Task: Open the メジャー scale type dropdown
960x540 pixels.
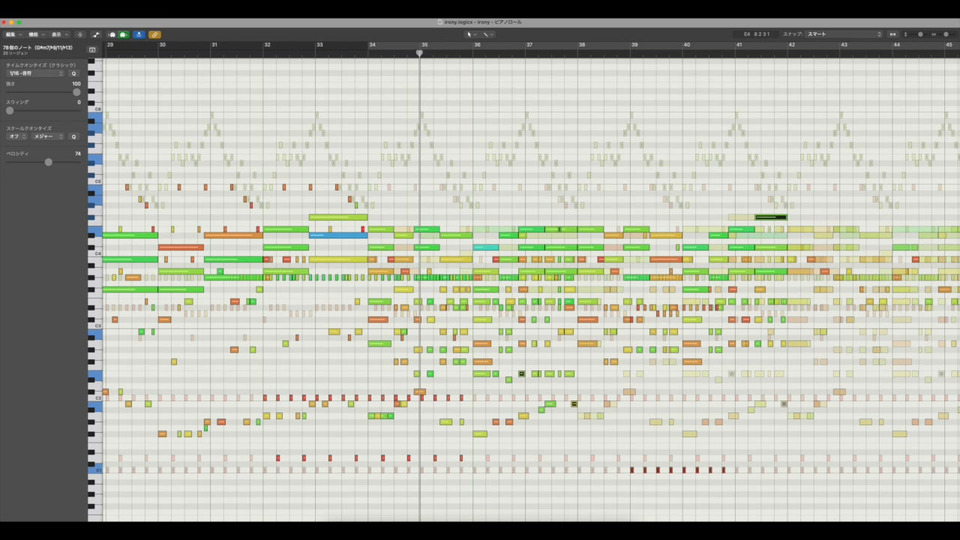Action: coord(48,137)
